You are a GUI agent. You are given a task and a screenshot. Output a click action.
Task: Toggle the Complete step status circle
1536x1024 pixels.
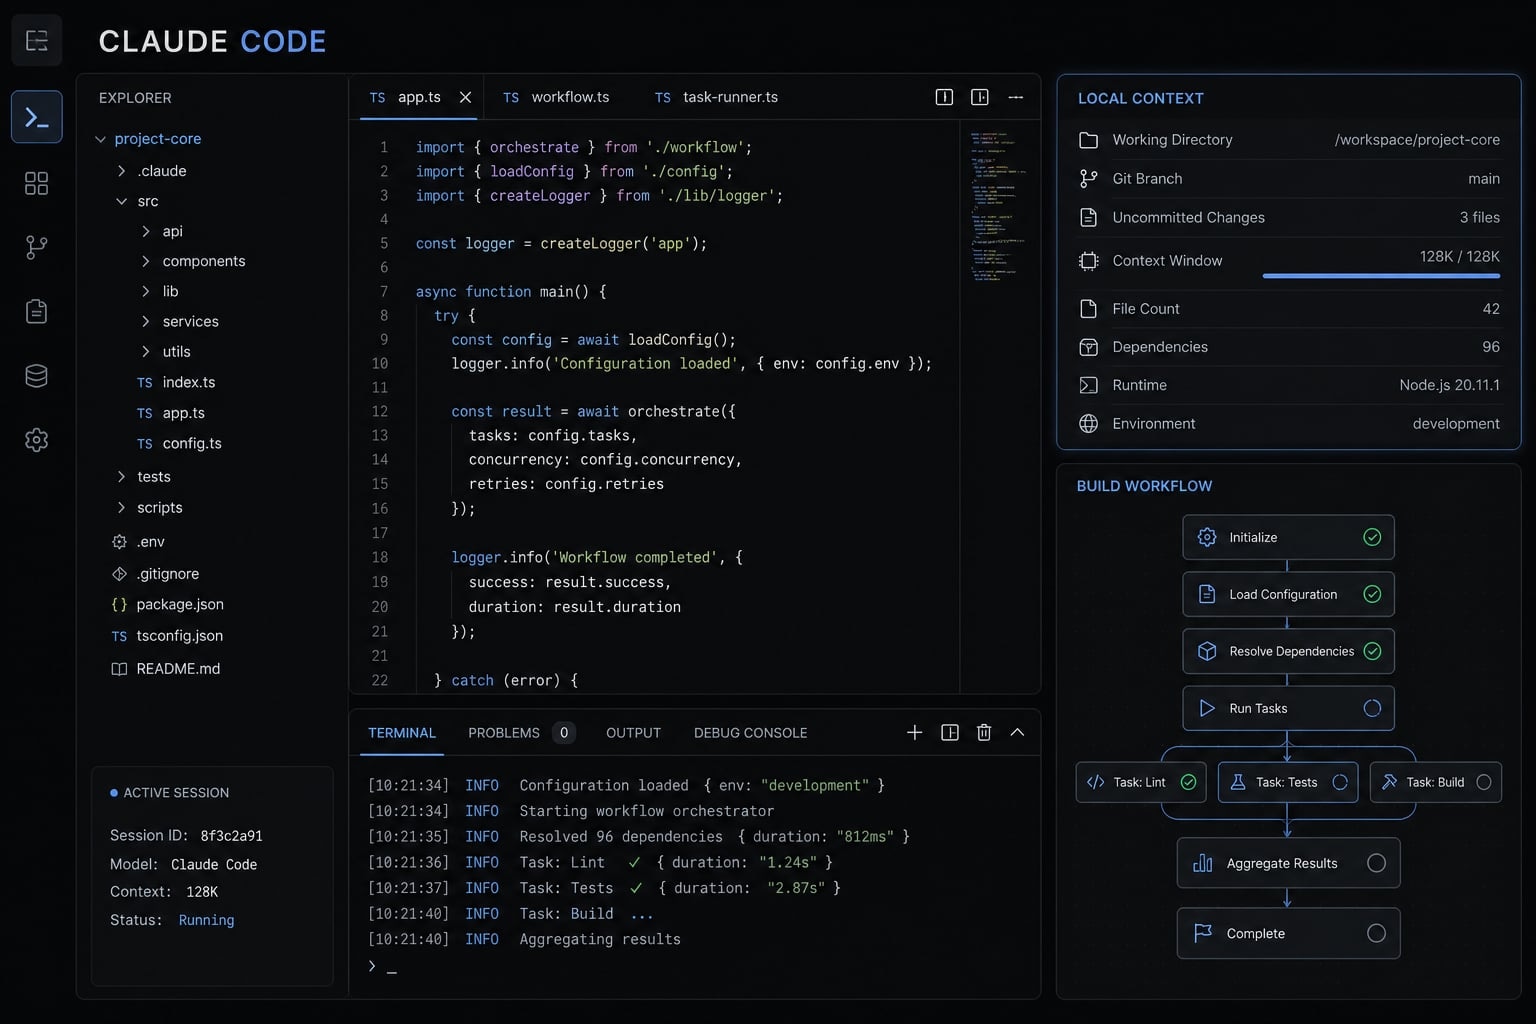1376,933
